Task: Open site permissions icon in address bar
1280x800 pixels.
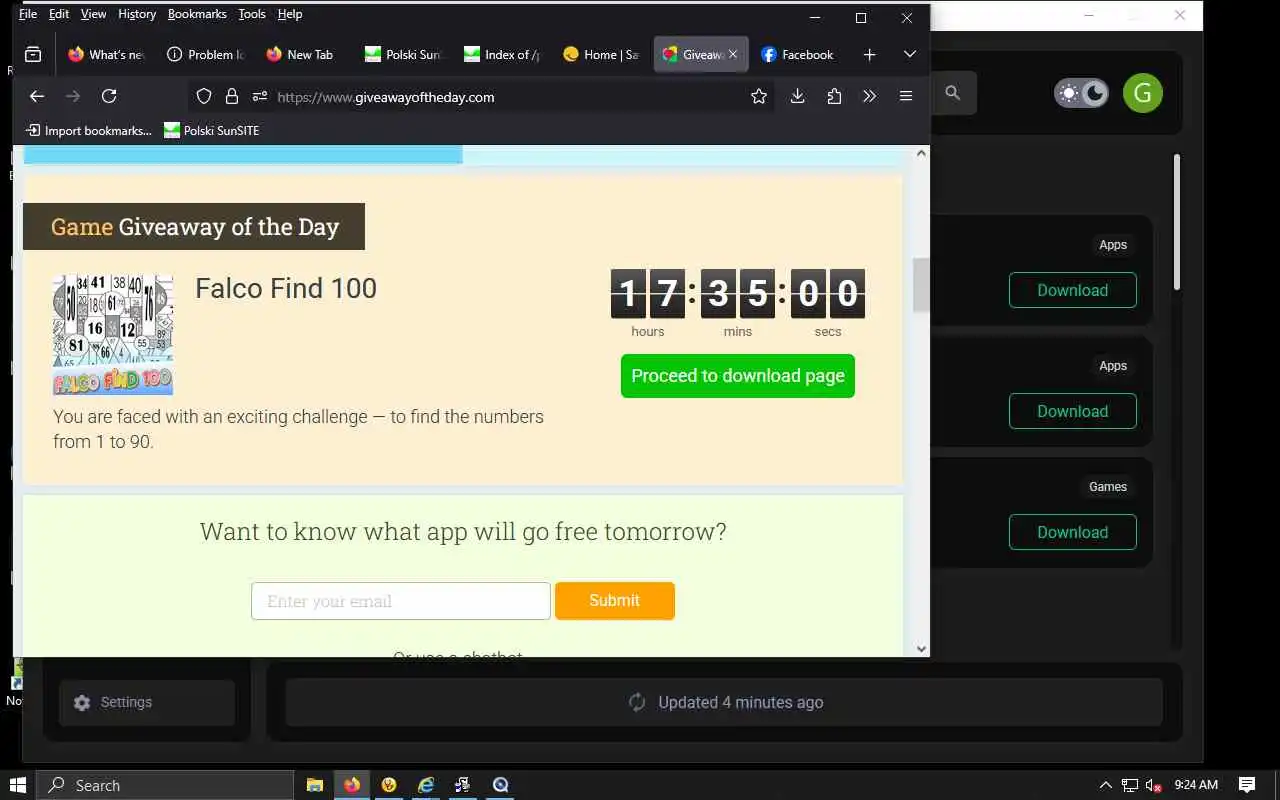Action: 260,96
